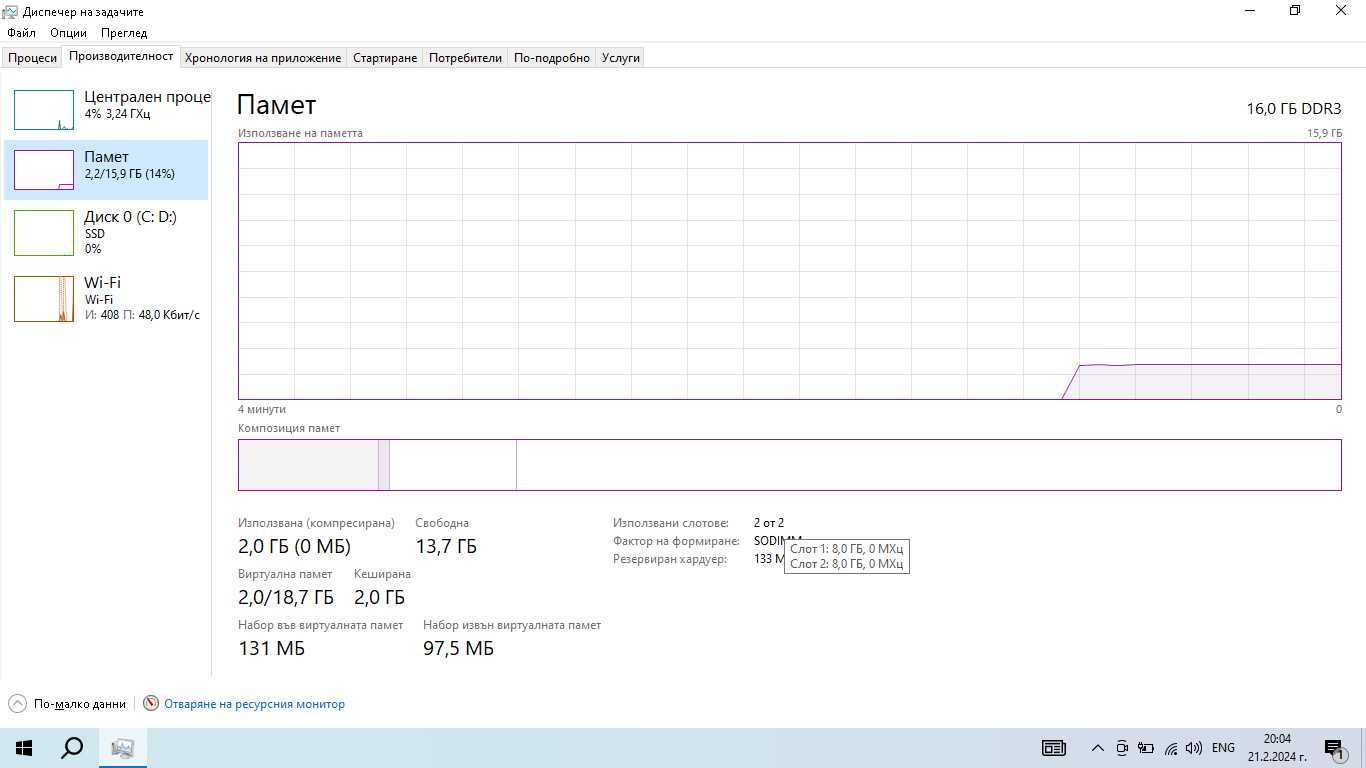Open the Отваряне на ресурсния монитор link

(x=254, y=704)
